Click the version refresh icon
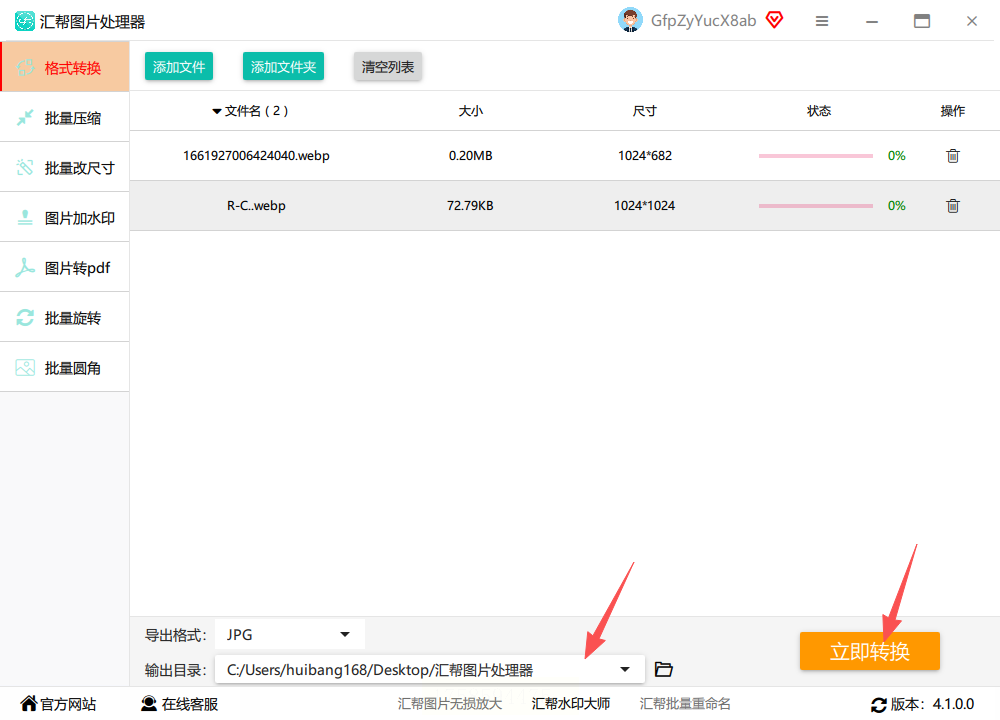This screenshot has height=720, width=1000. (879, 705)
